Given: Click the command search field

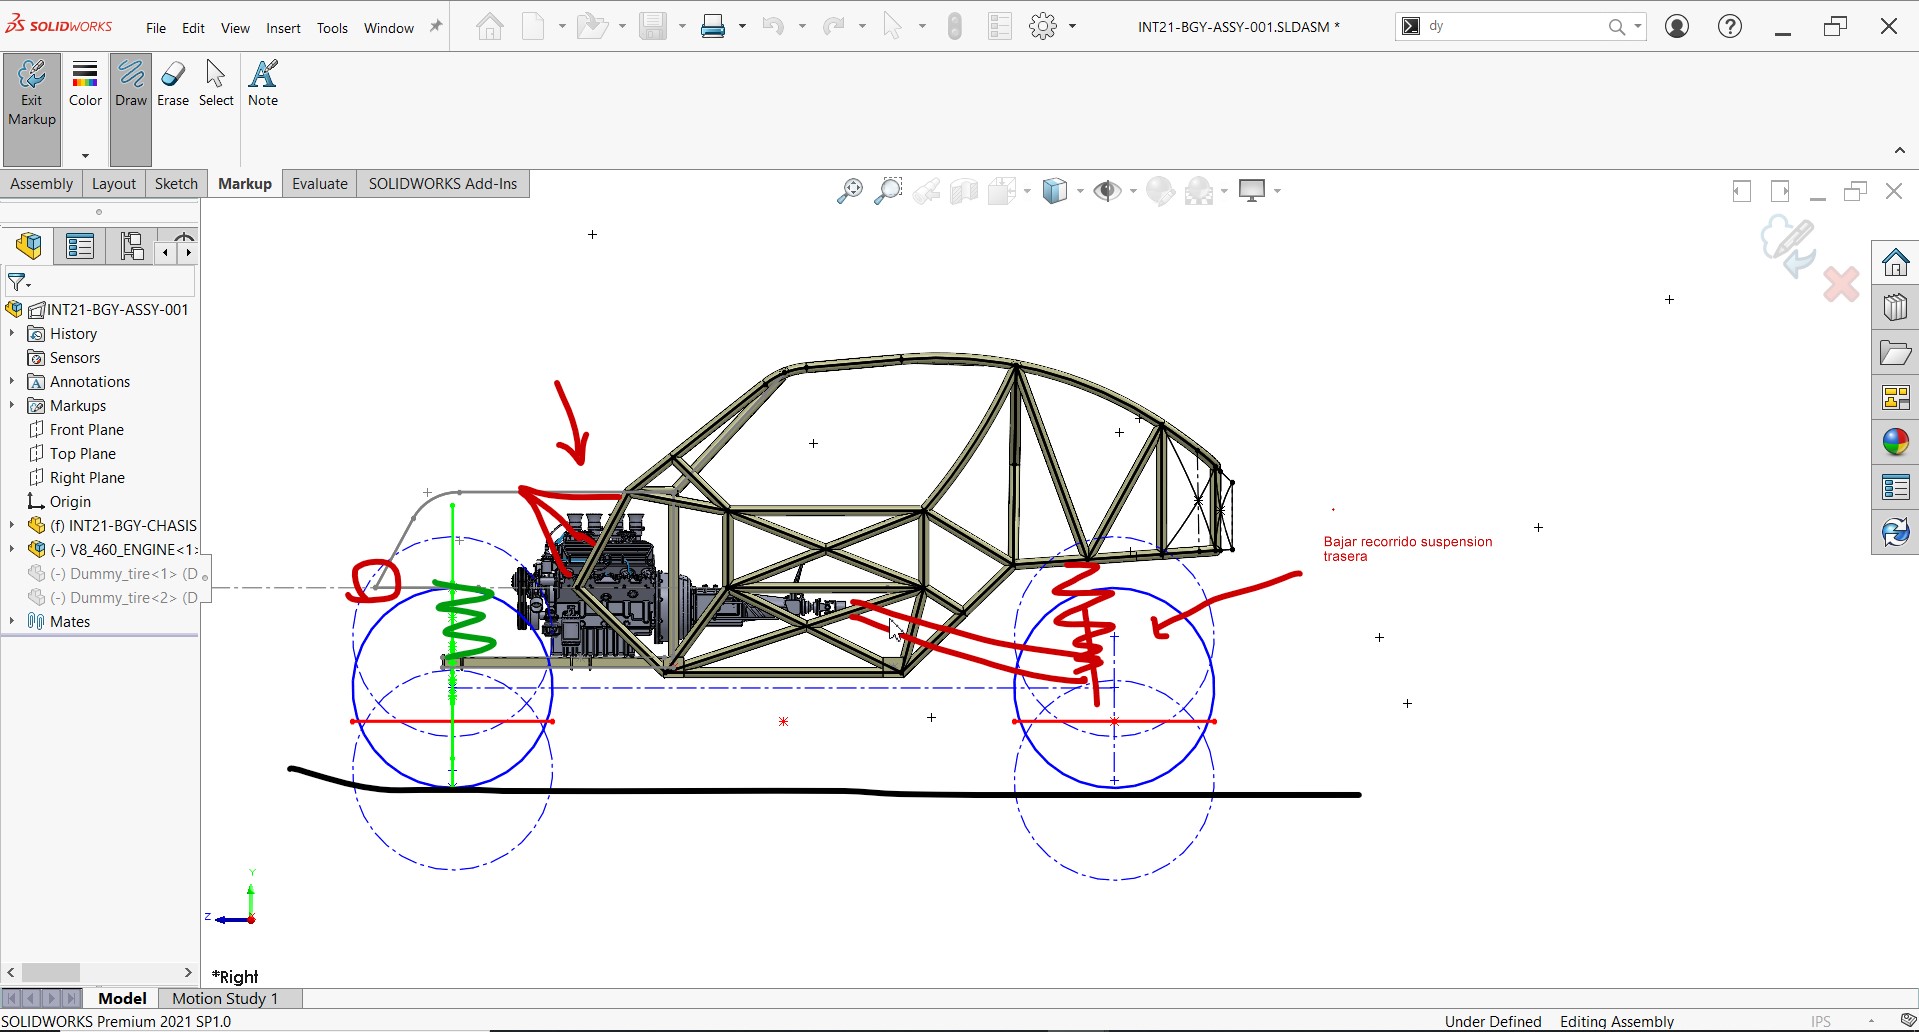Looking at the screenshot, I should click(1514, 26).
